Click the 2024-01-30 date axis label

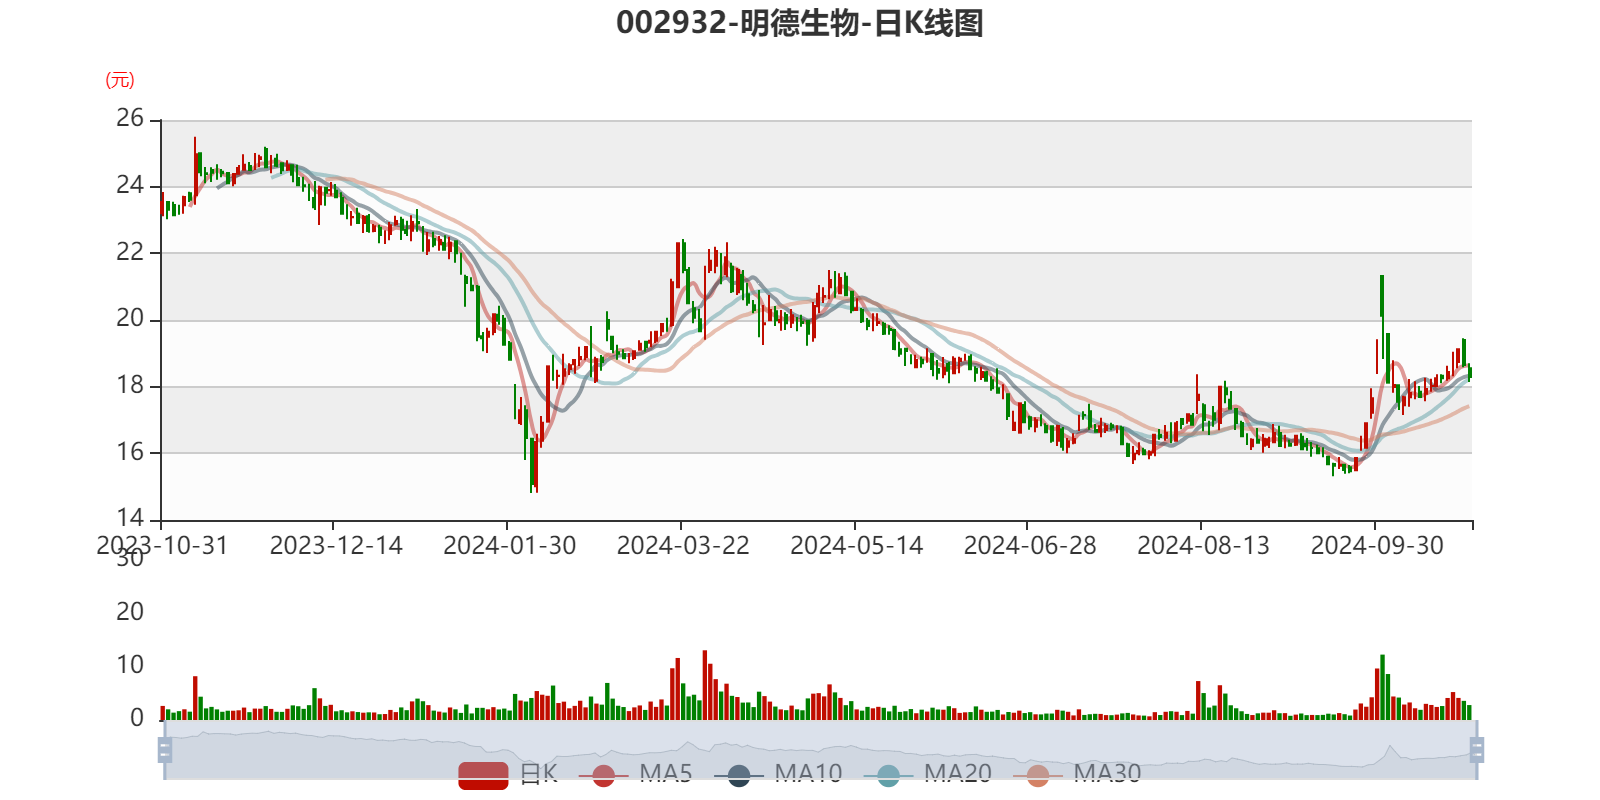(510, 546)
